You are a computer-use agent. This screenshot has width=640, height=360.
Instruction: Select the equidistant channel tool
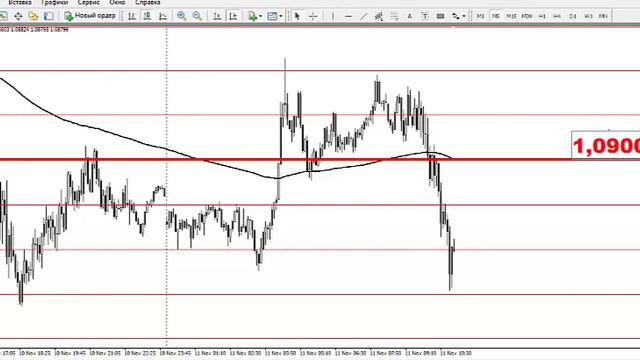379,16
